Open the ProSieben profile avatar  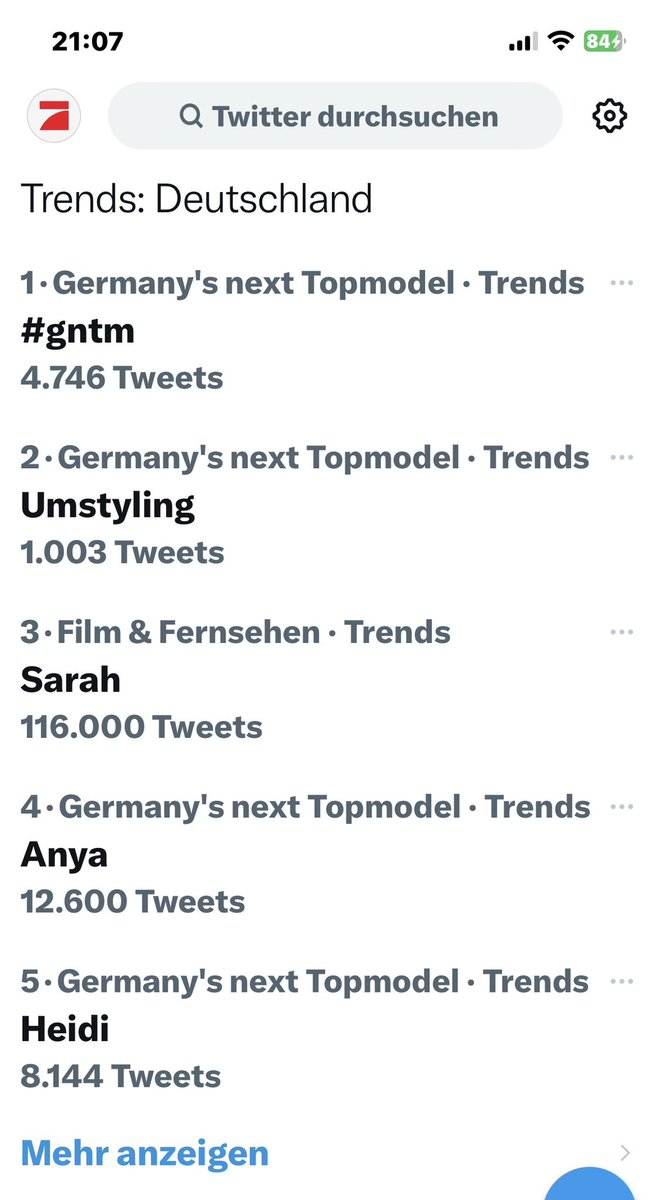pos(52,115)
